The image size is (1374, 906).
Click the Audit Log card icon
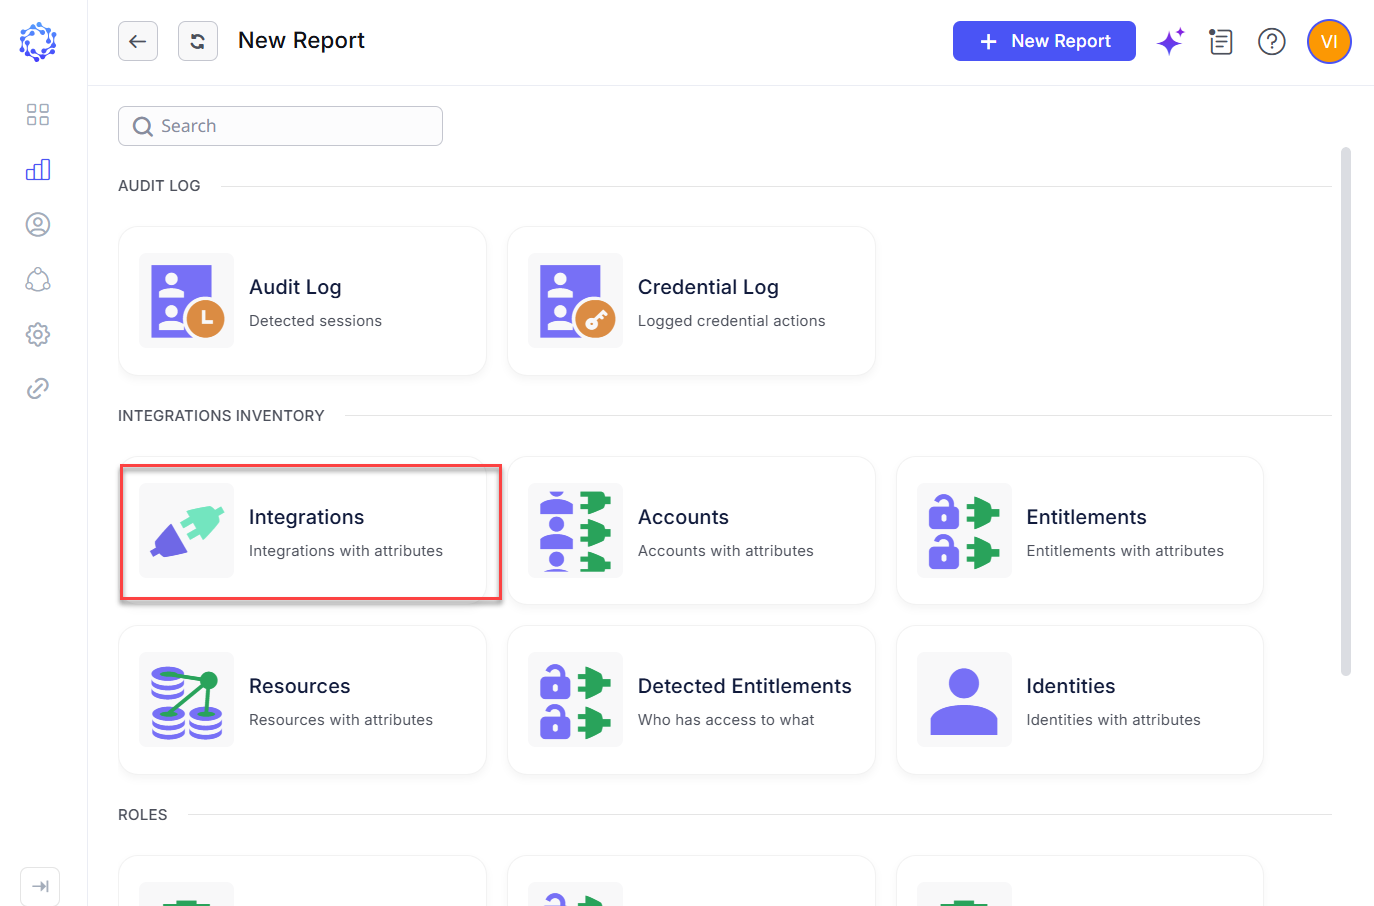pyautogui.click(x=186, y=301)
